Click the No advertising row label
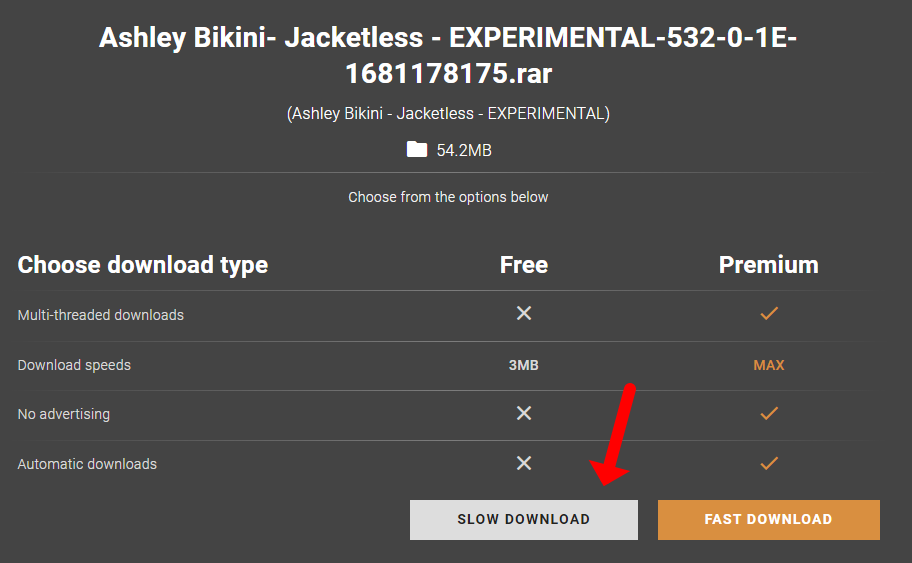 click(64, 414)
